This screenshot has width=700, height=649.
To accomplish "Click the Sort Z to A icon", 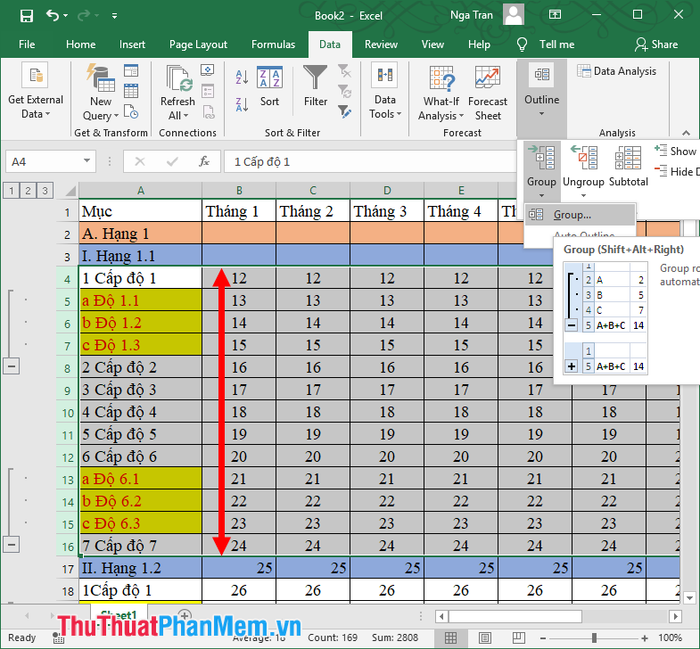I will pos(242,105).
